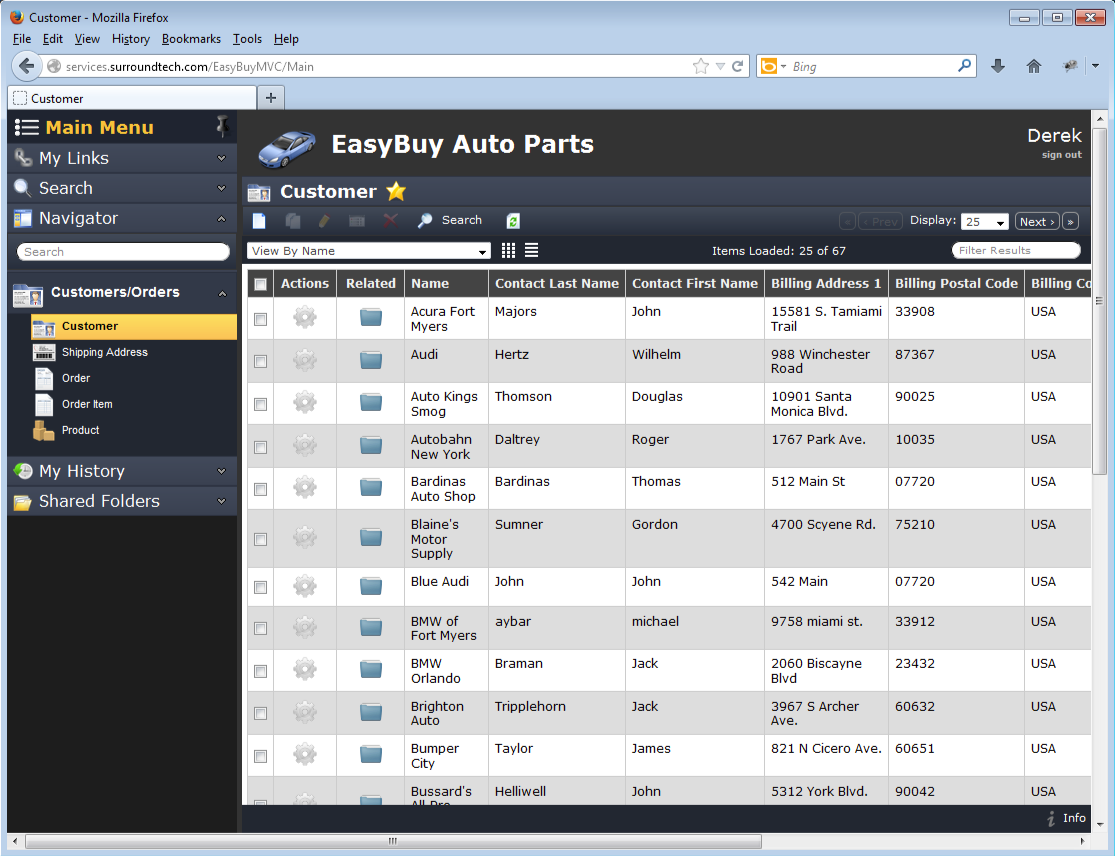
Task: Click the display record toolbar icon
Action: (x=357, y=221)
